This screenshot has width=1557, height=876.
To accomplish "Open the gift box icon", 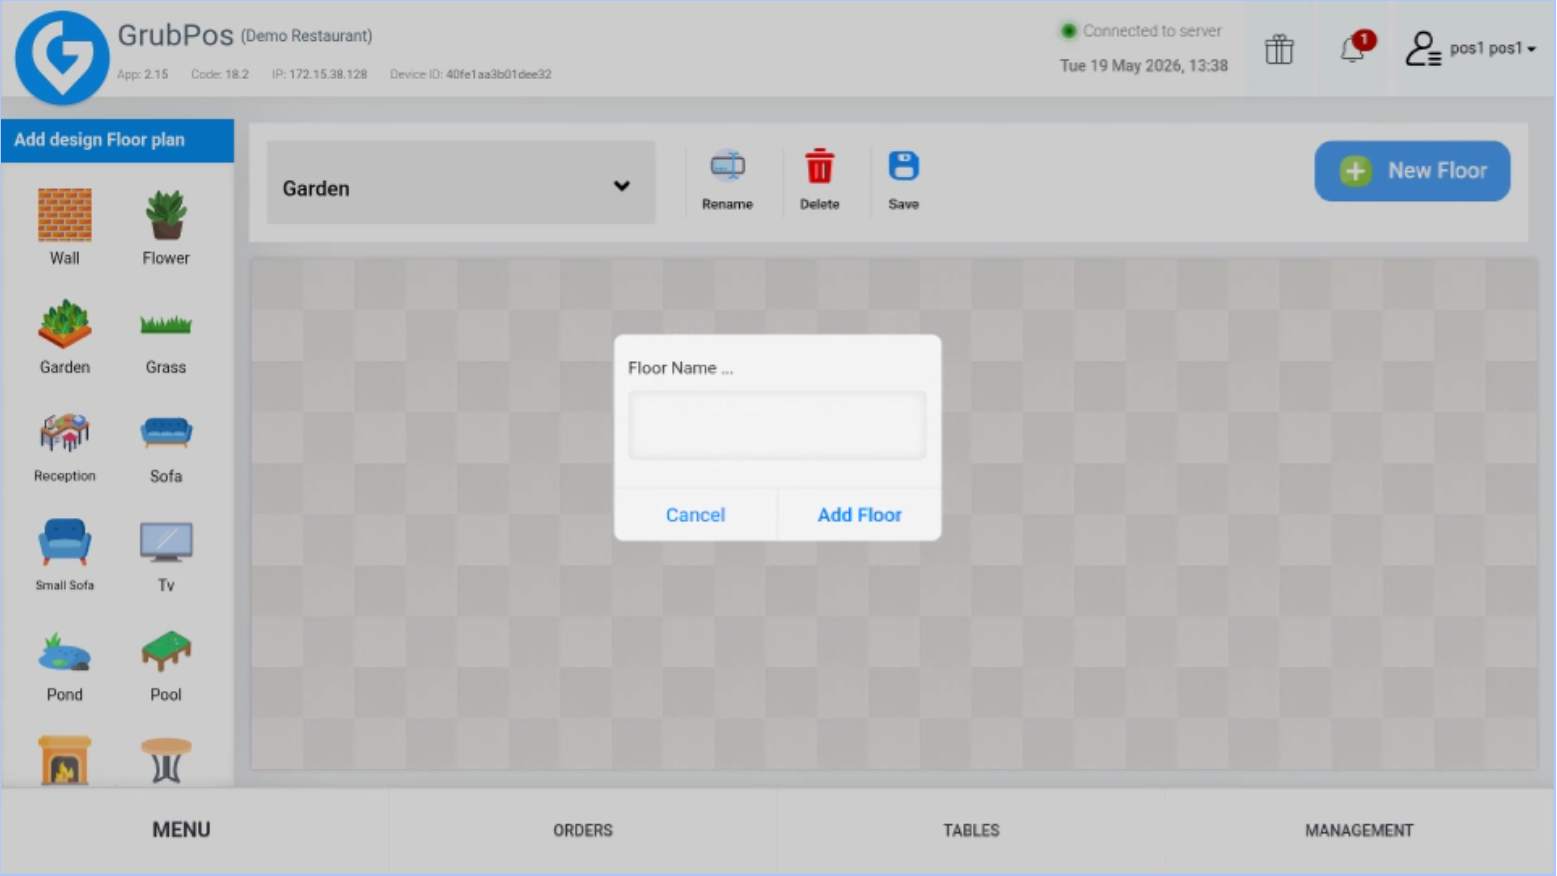I will point(1279,49).
